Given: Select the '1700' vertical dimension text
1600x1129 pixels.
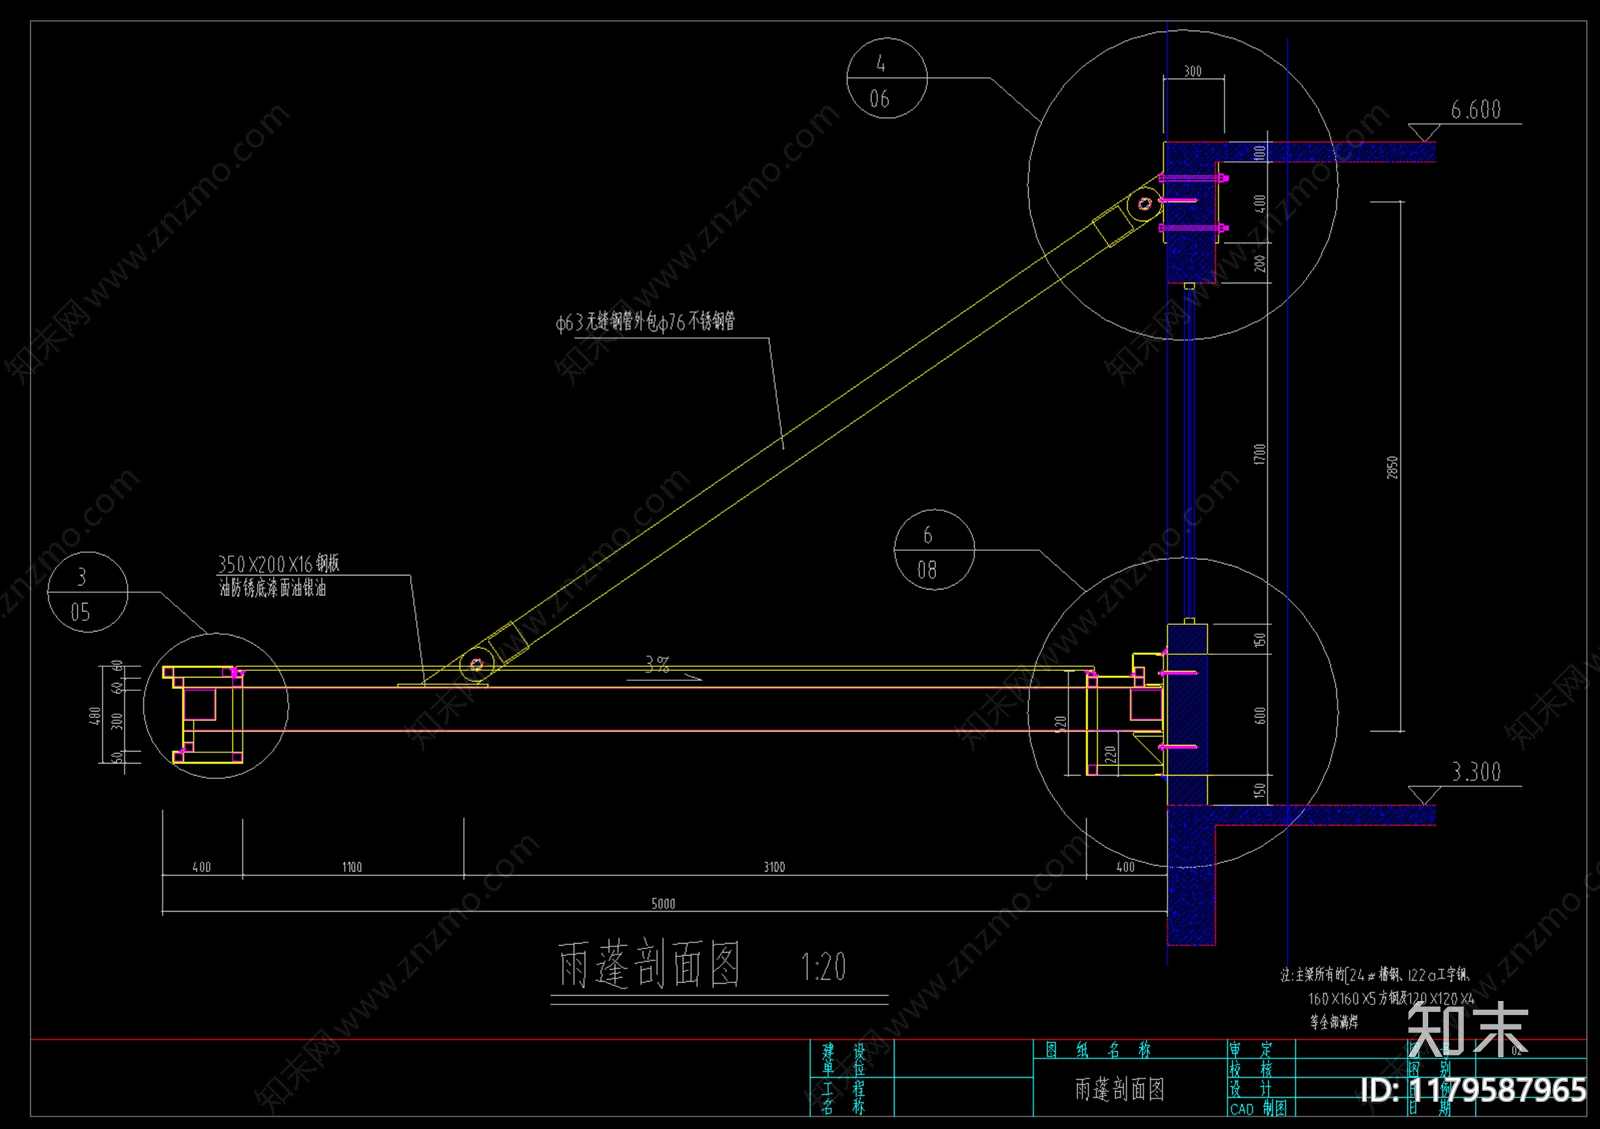Looking at the screenshot, I should (x=1260, y=454).
